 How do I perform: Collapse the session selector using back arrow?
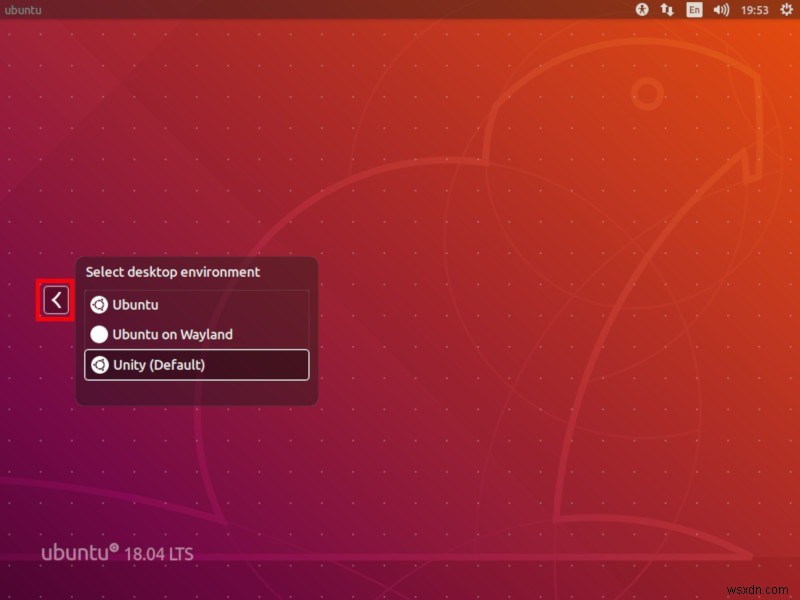[56, 300]
